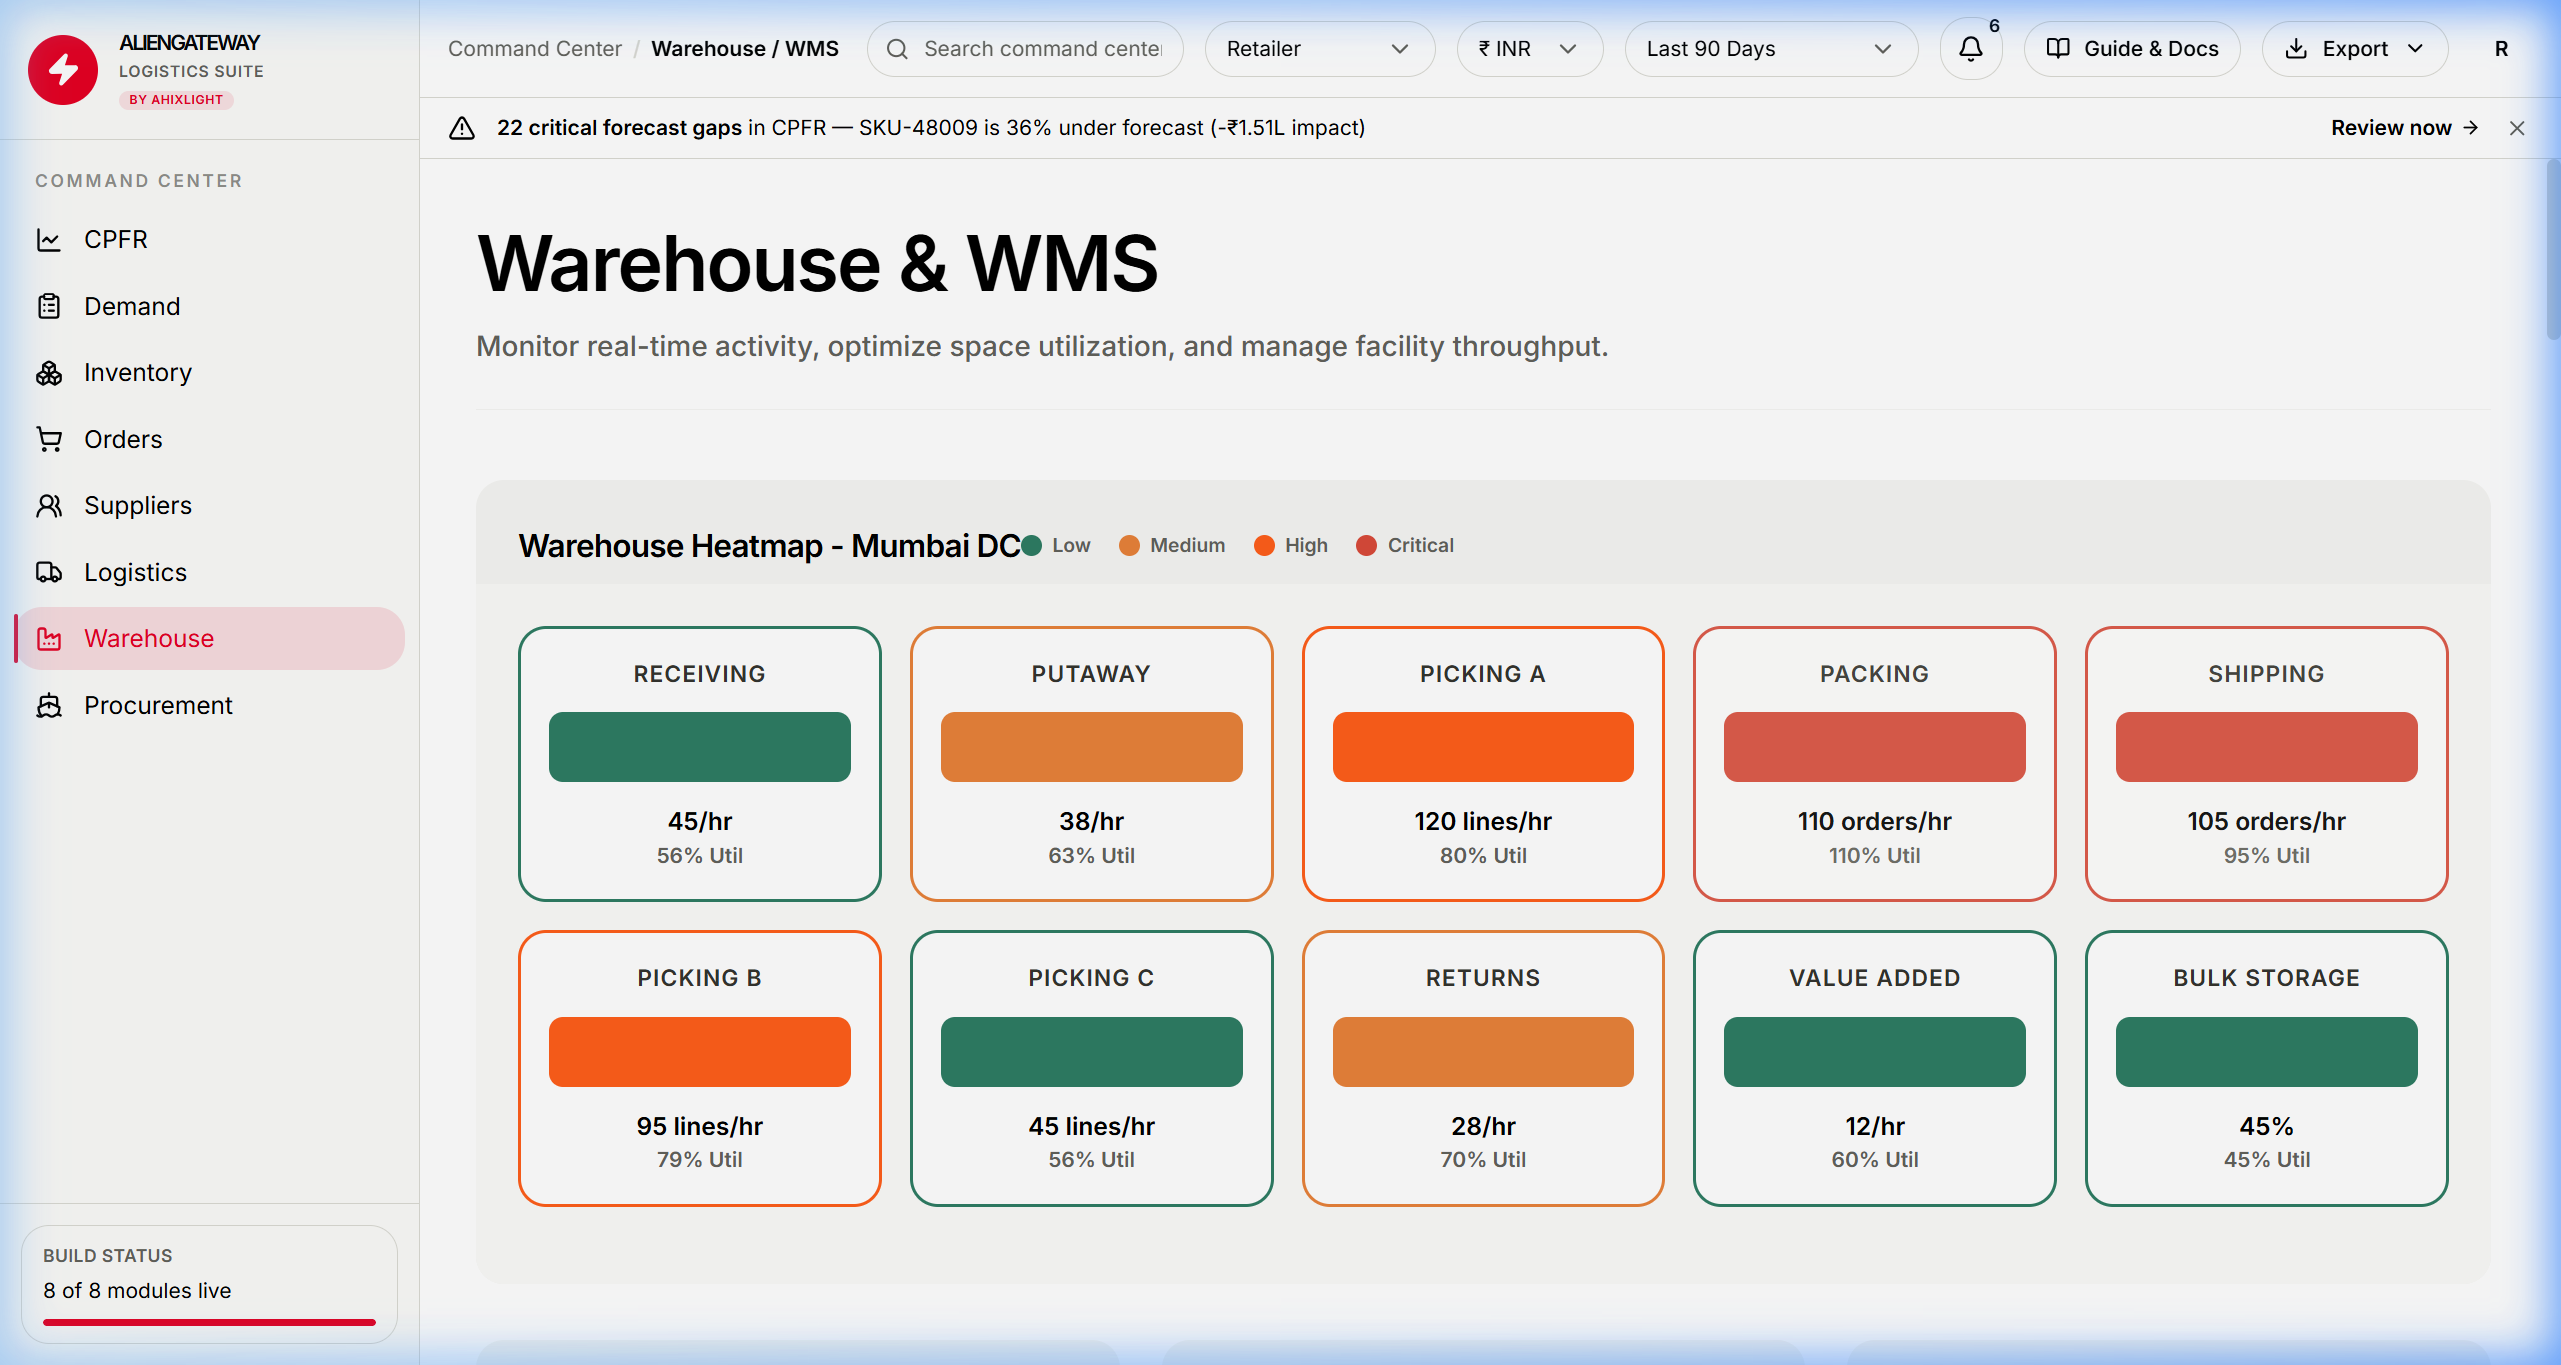
Task: Open the Bulk Storage zone card
Action: tap(2266, 1068)
